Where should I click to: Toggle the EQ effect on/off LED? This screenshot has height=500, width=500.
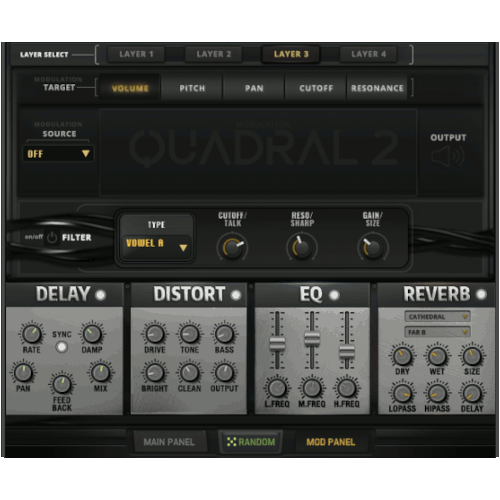click(x=334, y=295)
